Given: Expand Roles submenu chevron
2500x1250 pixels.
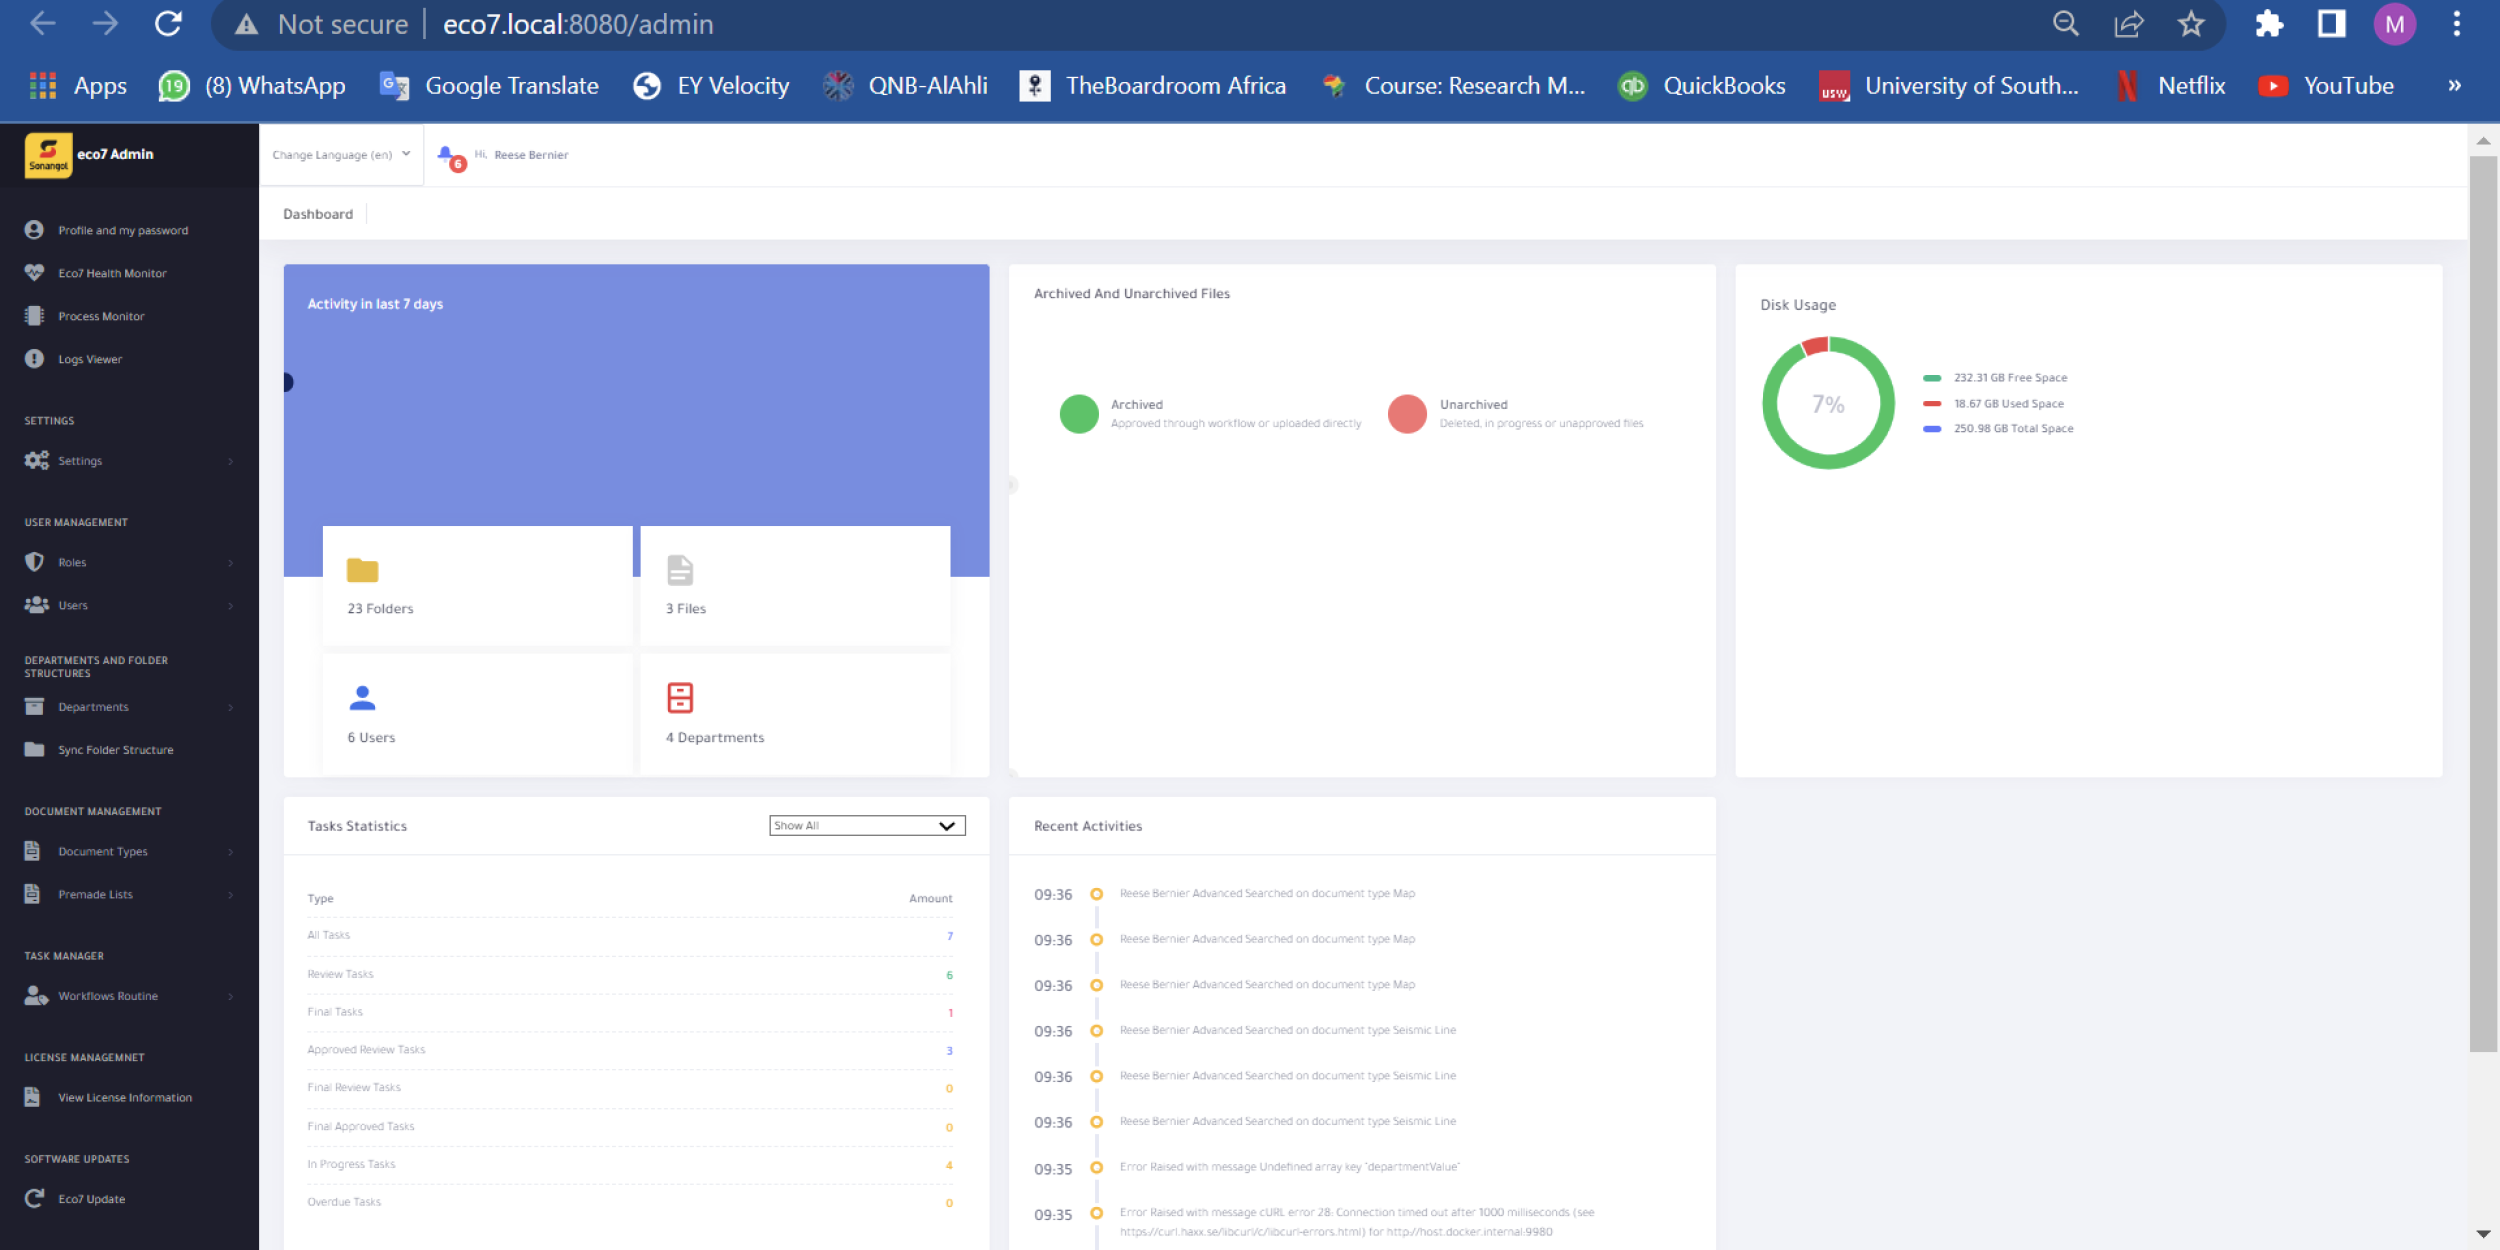Looking at the screenshot, I should tap(231, 563).
